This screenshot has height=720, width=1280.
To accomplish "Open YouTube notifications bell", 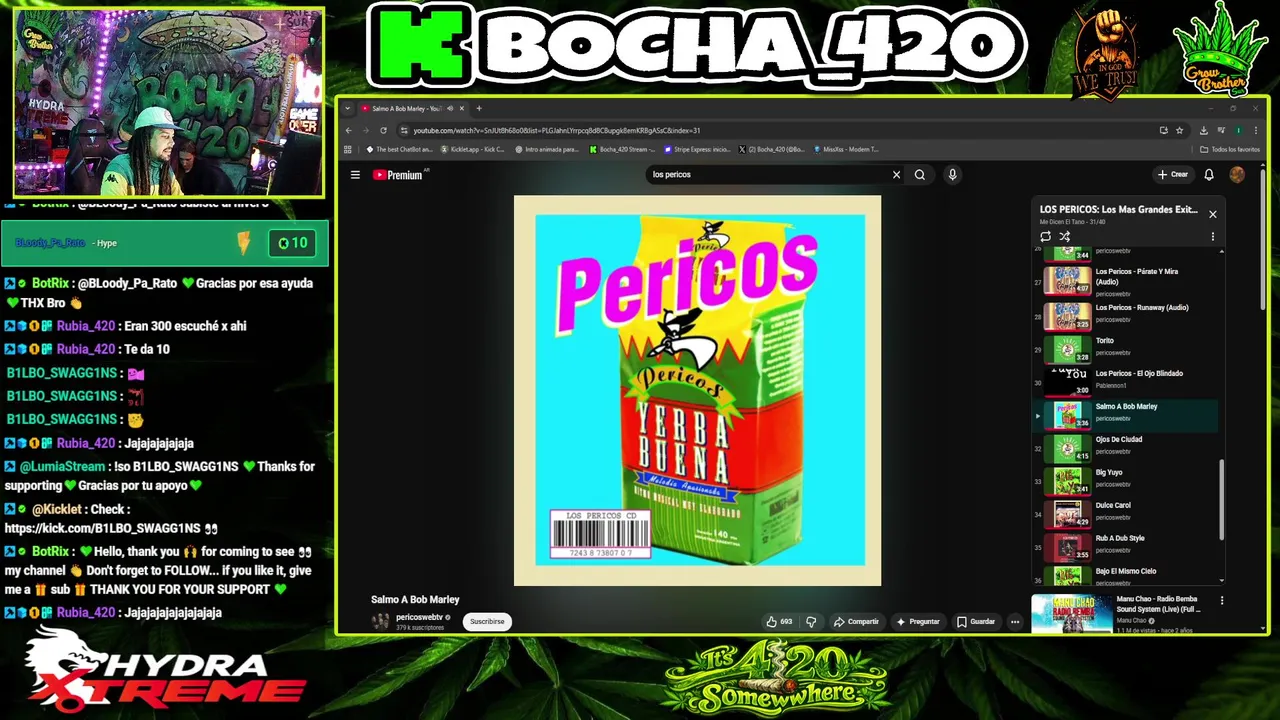I will pos(1209,175).
